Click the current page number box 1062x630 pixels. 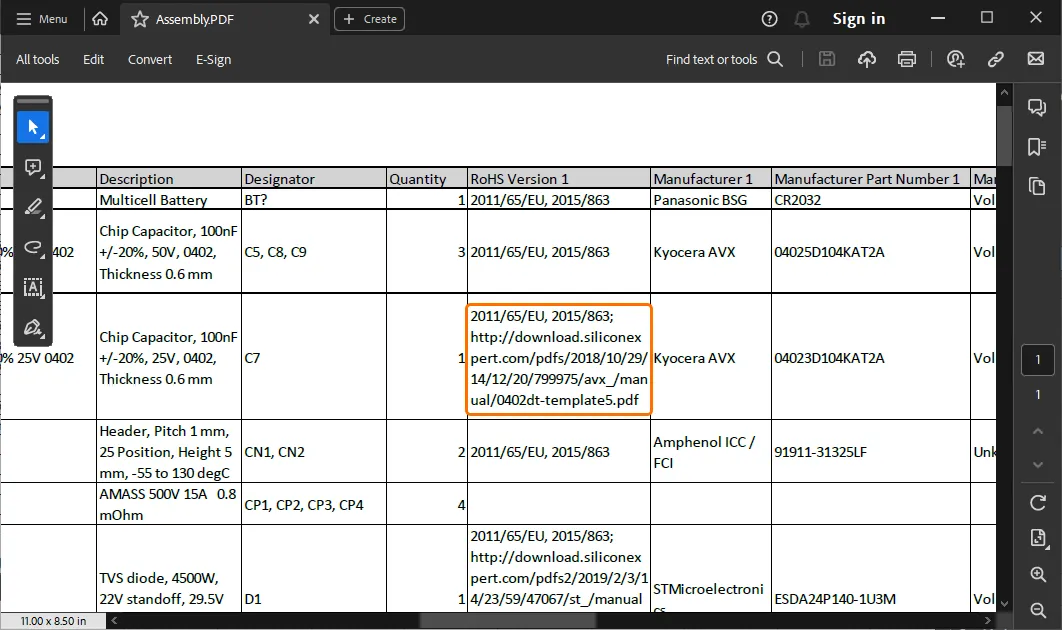tap(1037, 360)
